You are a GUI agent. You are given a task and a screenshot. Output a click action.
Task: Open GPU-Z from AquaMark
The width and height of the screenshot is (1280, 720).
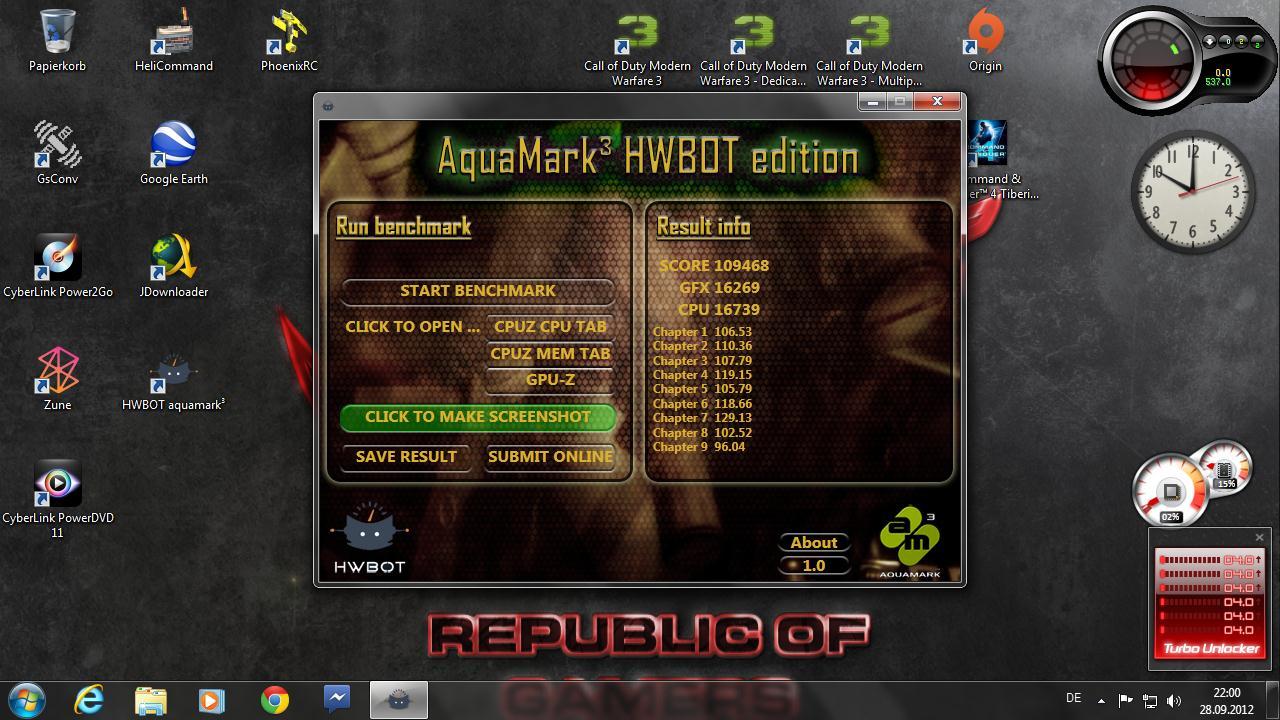[x=550, y=380]
